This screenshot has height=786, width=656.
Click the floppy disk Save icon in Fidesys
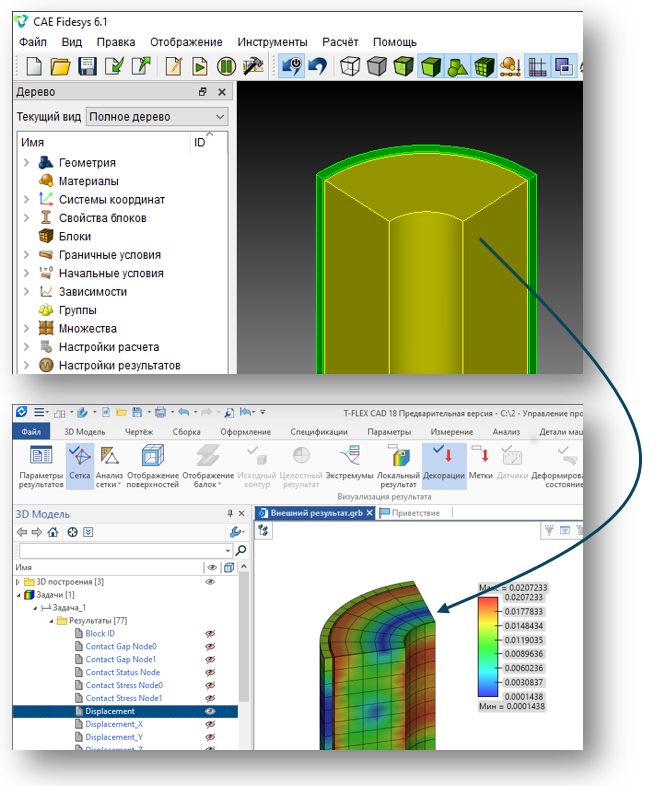click(x=87, y=66)
